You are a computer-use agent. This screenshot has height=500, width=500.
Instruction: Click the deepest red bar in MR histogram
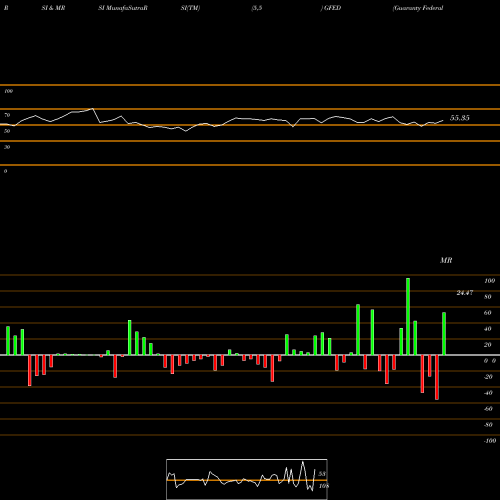(437, 377)
